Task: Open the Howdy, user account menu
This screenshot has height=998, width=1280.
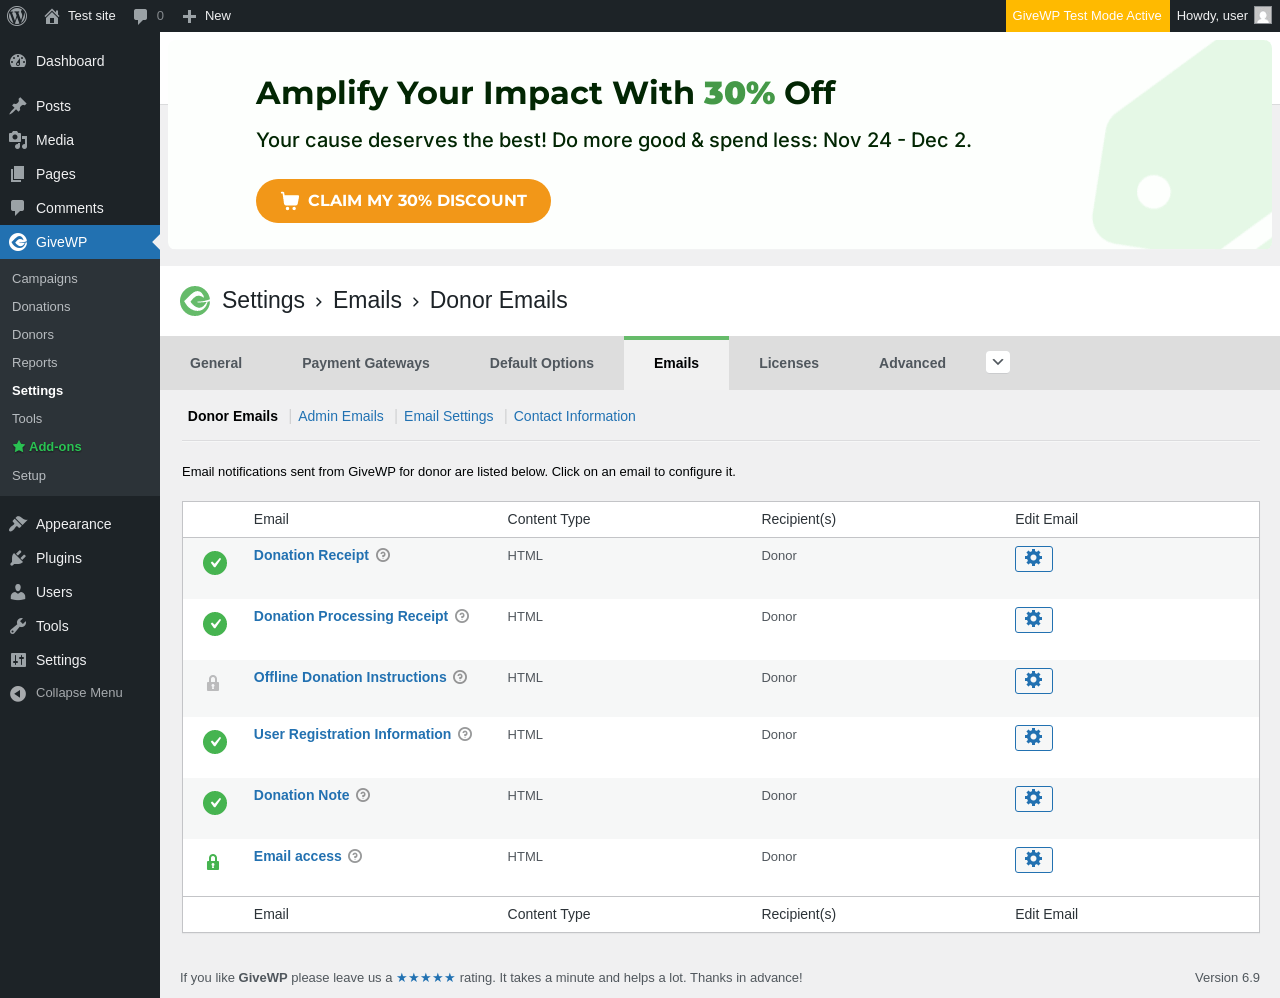Action: tap(1223, 16)
